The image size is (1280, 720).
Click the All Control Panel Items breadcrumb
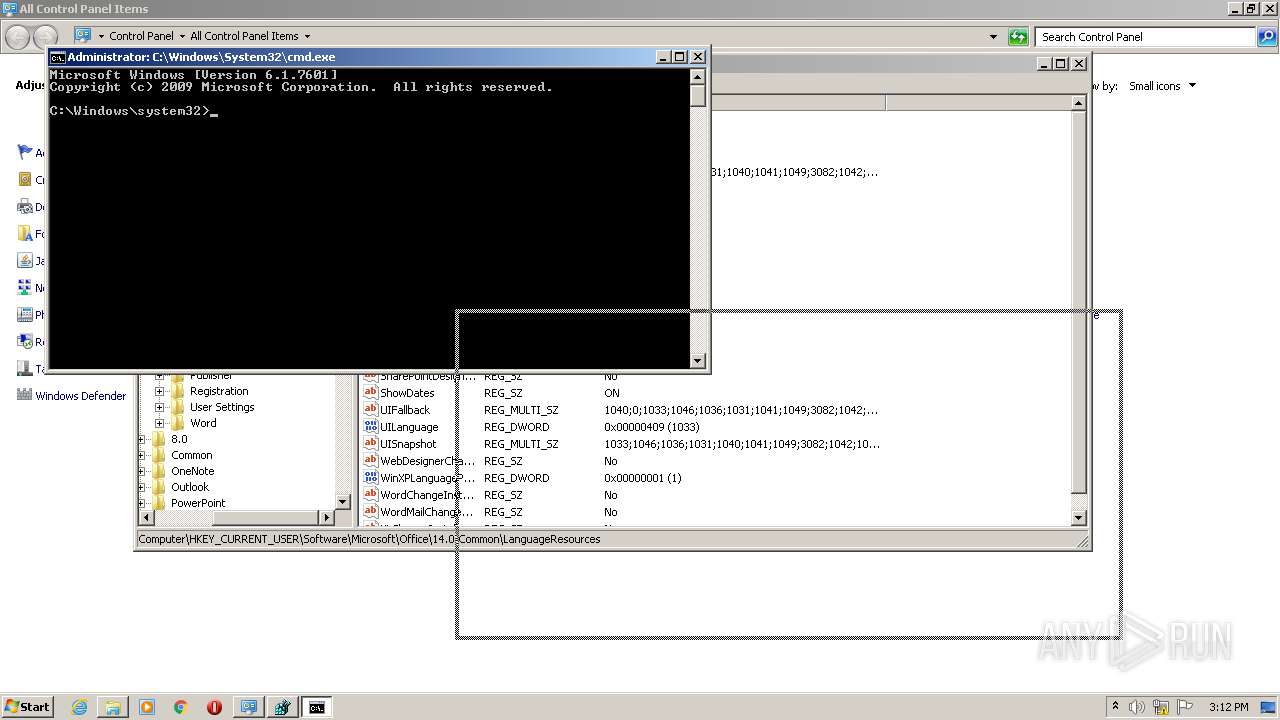tap(244, 36)
